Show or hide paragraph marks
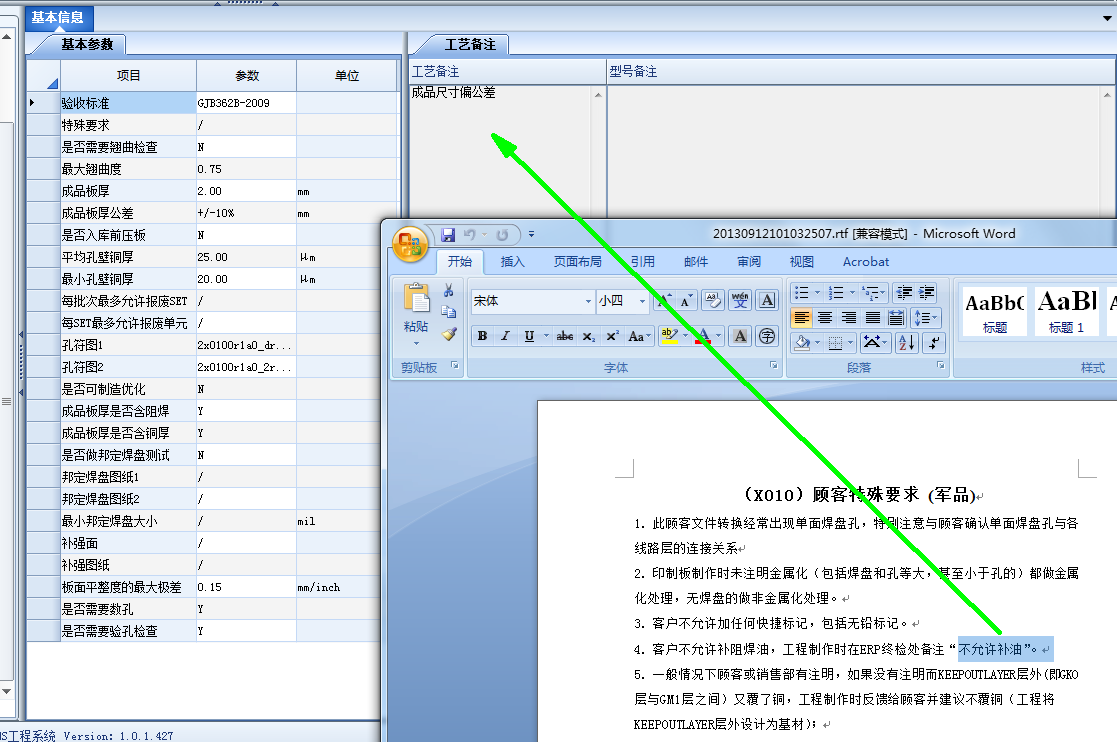This screenshot has width=1117, height=742. pos(934,343)
